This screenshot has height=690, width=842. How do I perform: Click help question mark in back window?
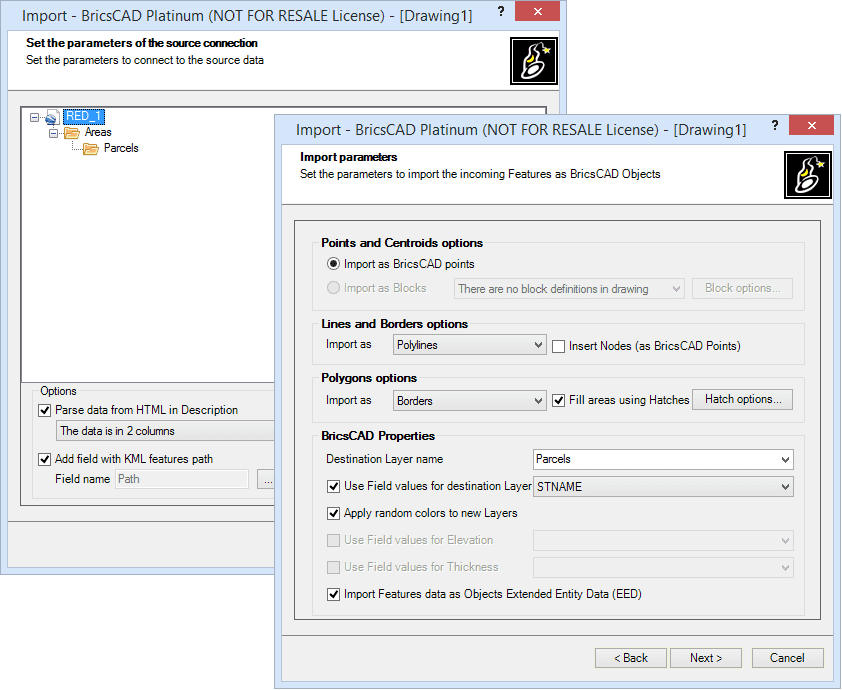(x=501, y=12)
